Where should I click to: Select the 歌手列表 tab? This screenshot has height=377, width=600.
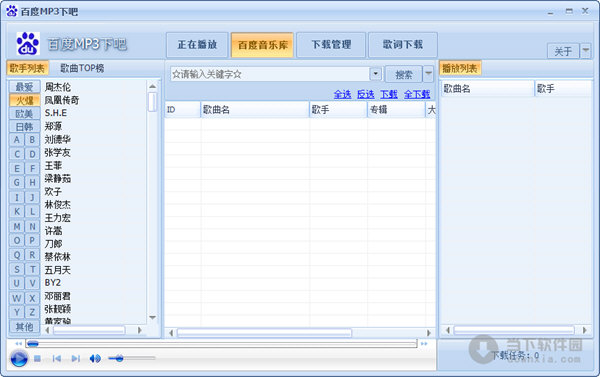[x=28, y=68]
